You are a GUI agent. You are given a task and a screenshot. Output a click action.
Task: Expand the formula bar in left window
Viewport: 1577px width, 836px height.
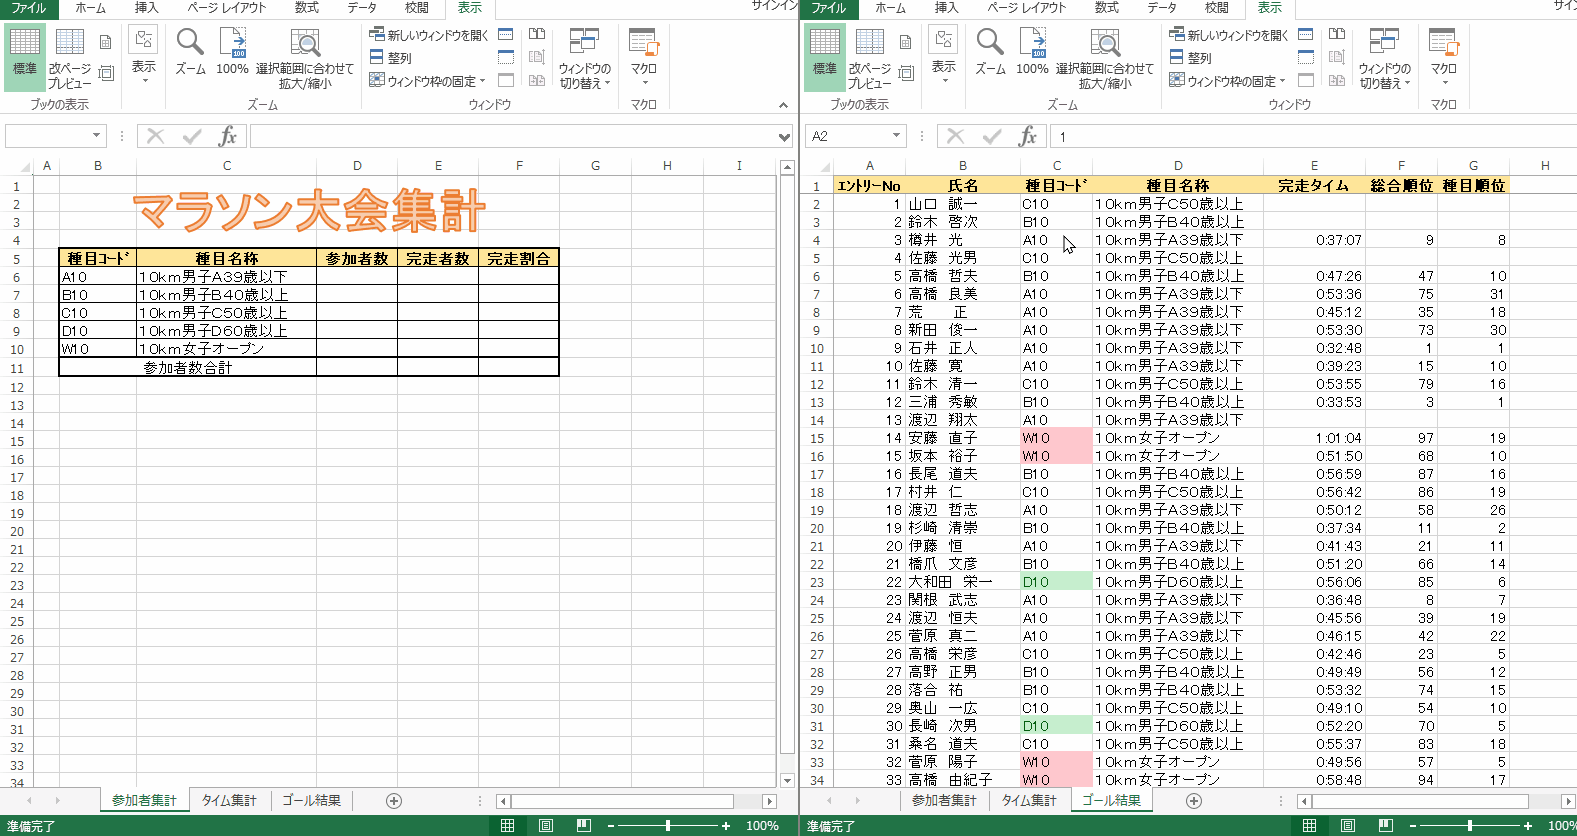click(x=784, y=136)
